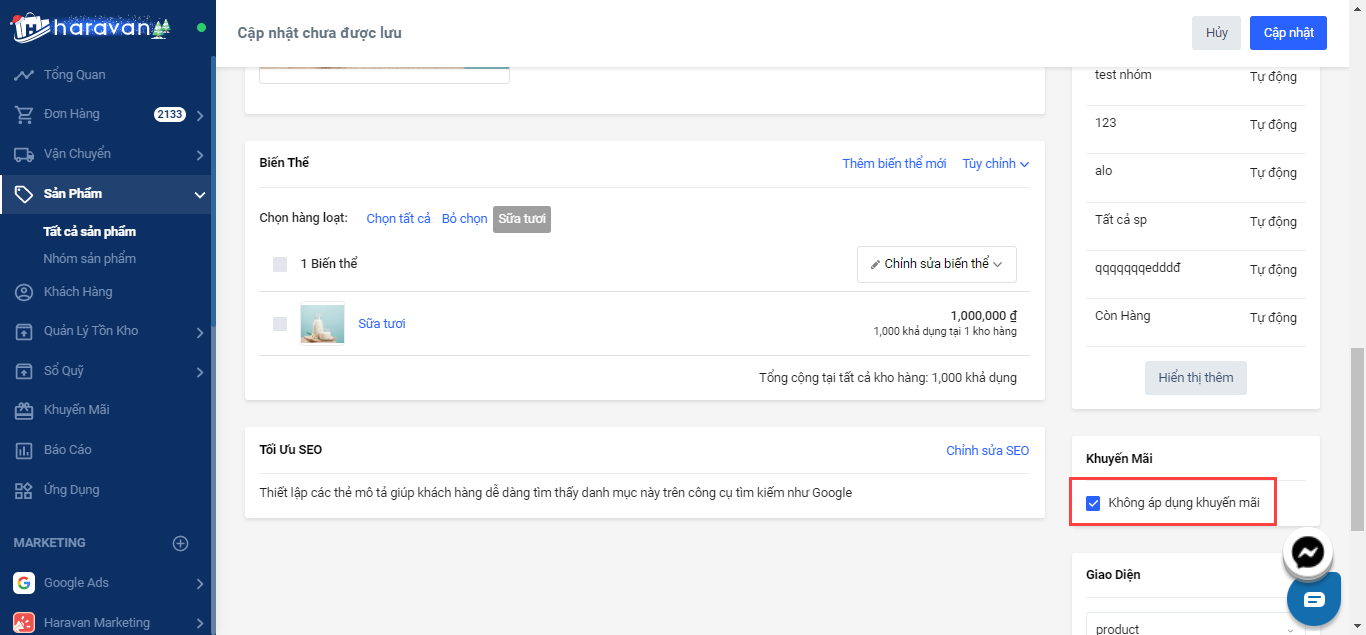Click the Ứng Dụng apps icon

click(24, 490)
